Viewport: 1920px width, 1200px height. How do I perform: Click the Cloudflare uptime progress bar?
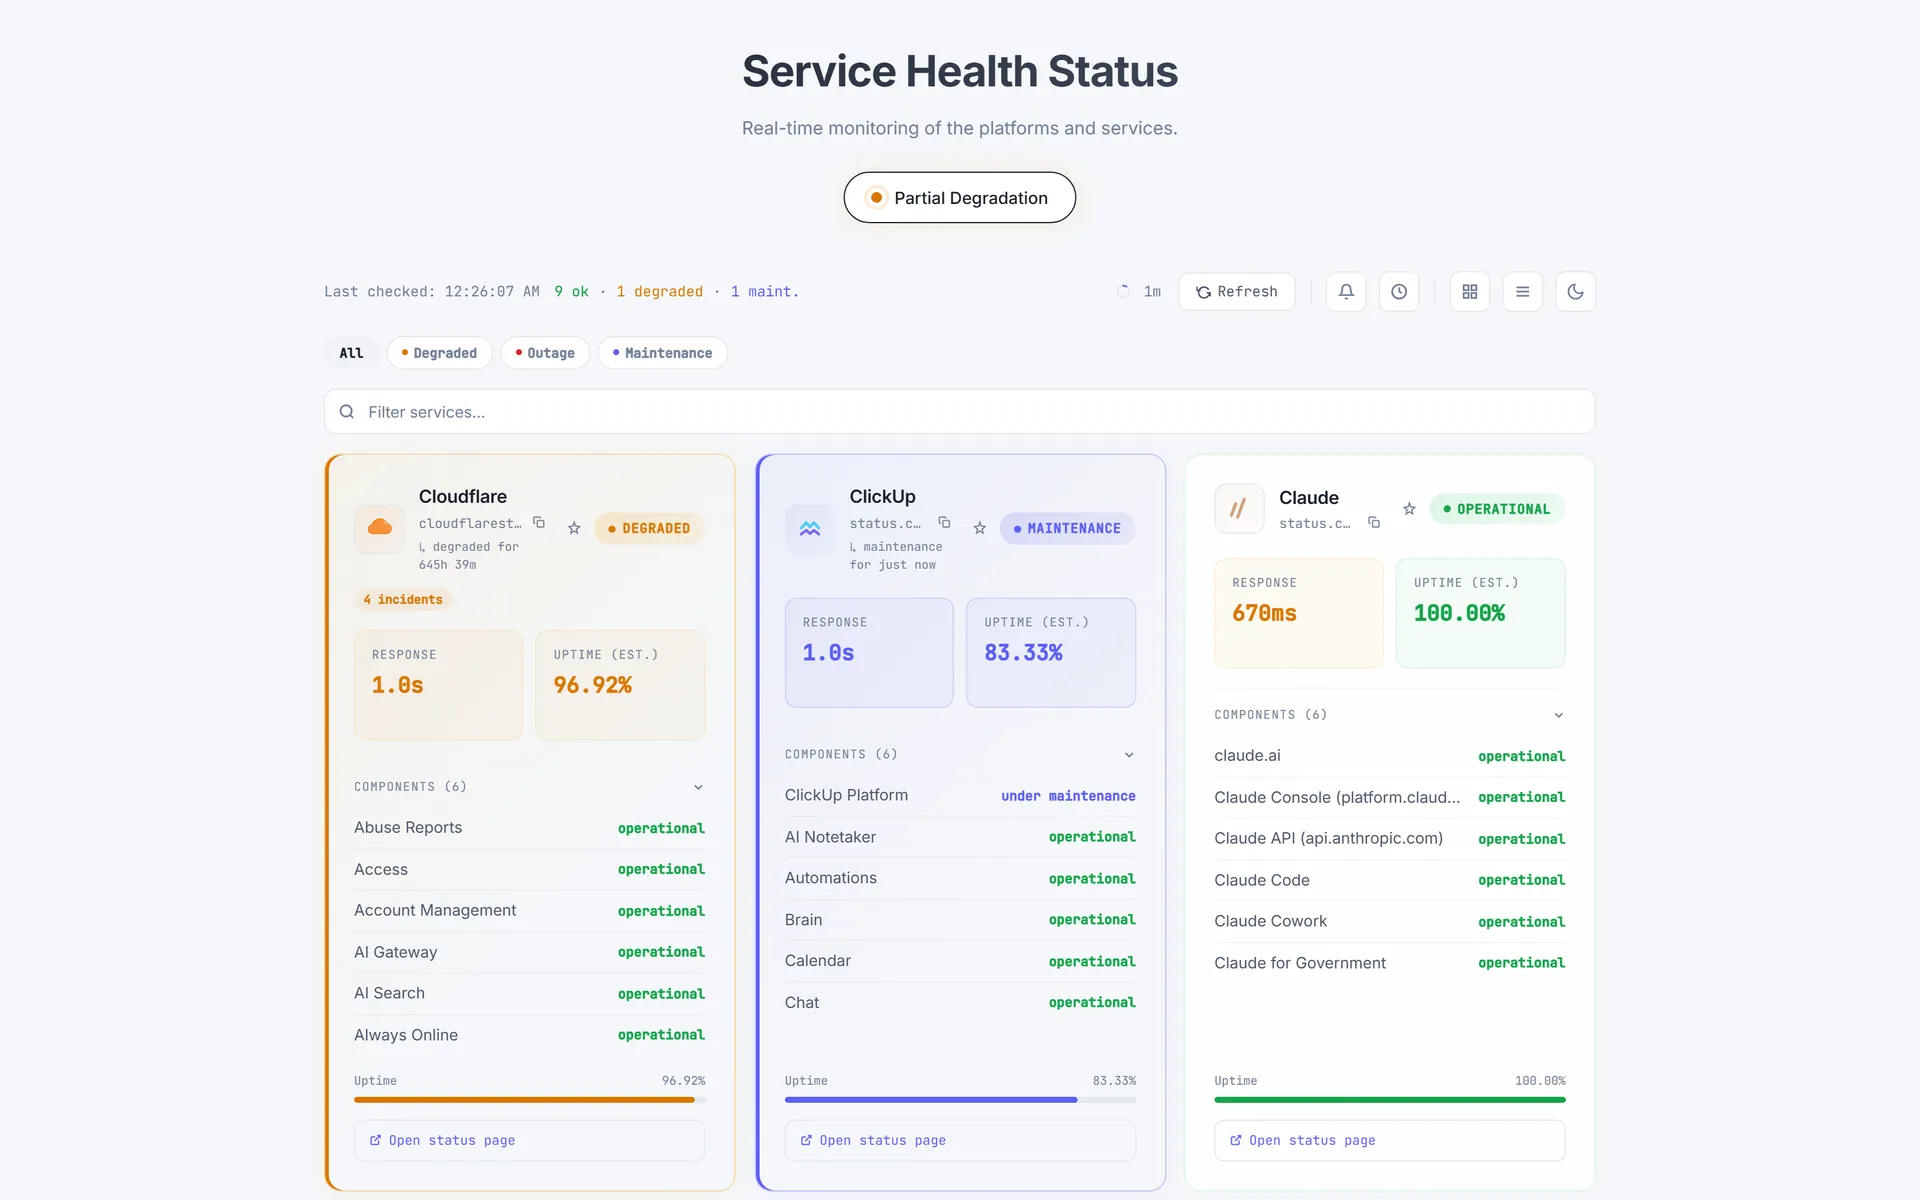(x=529, y=1100)
